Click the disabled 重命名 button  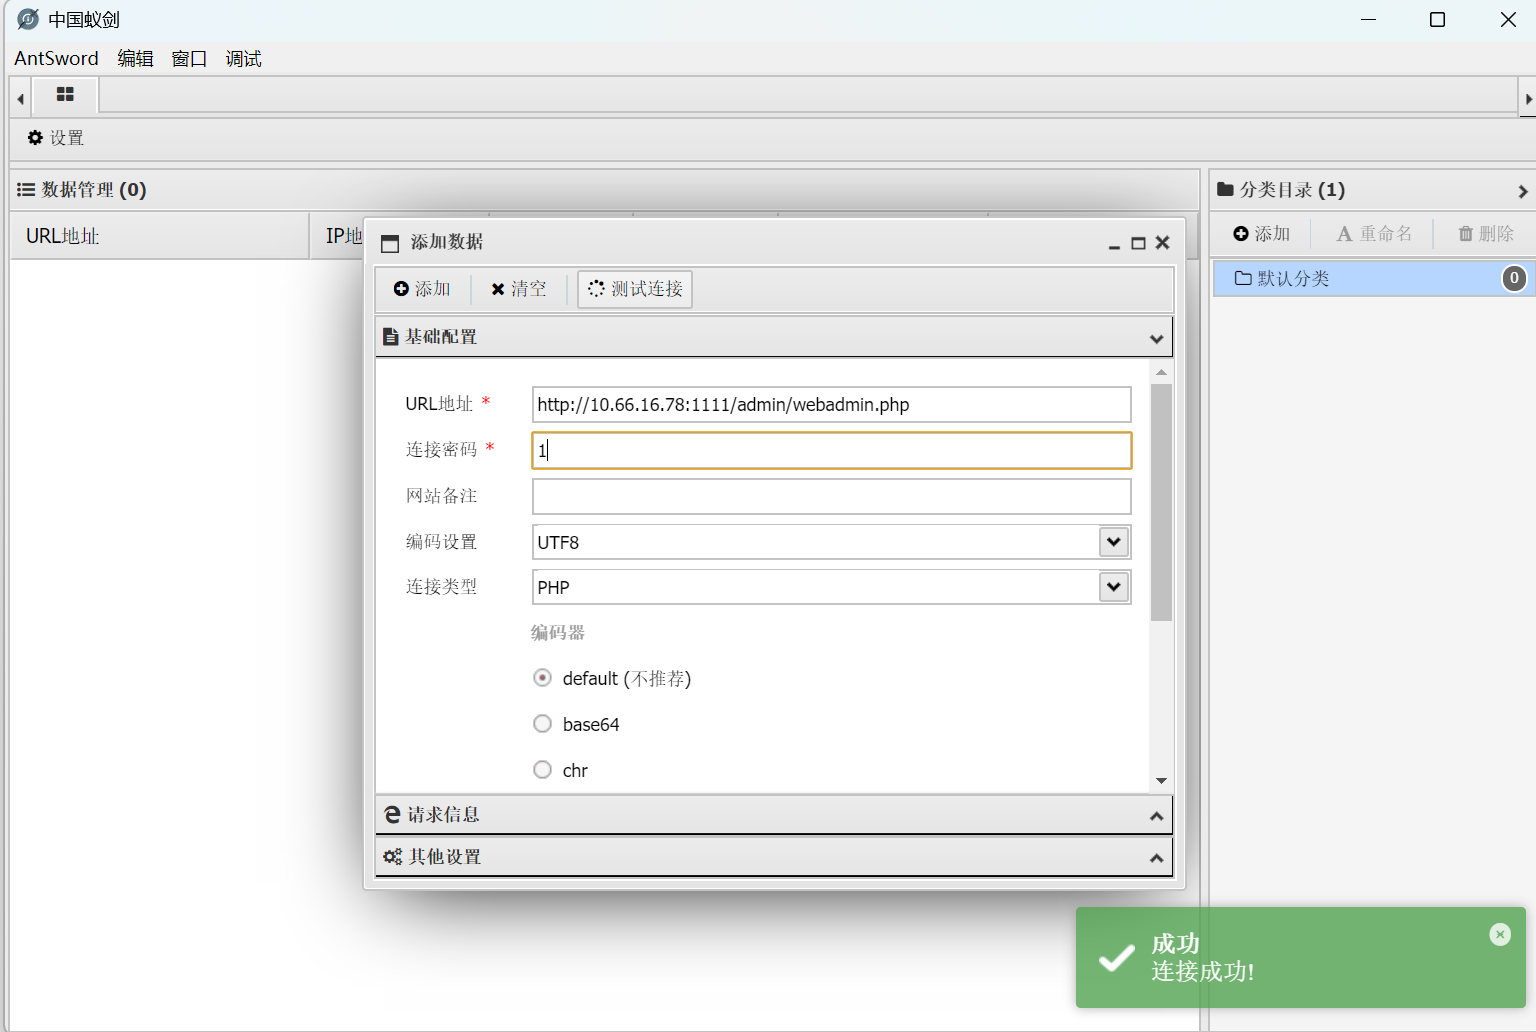1374,234
